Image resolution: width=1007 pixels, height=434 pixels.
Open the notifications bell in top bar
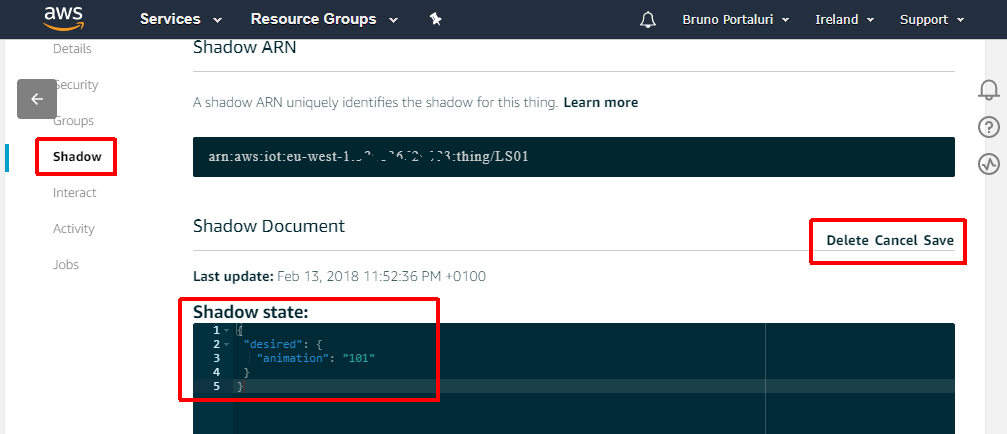648,20
